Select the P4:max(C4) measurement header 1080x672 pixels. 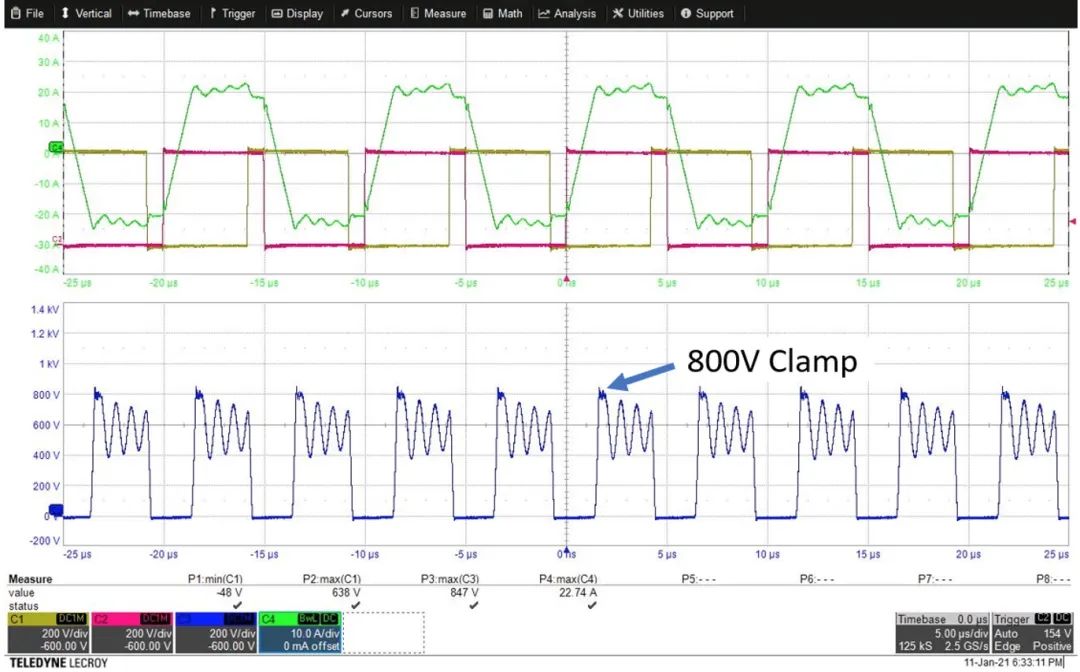[x=568, y=579]
